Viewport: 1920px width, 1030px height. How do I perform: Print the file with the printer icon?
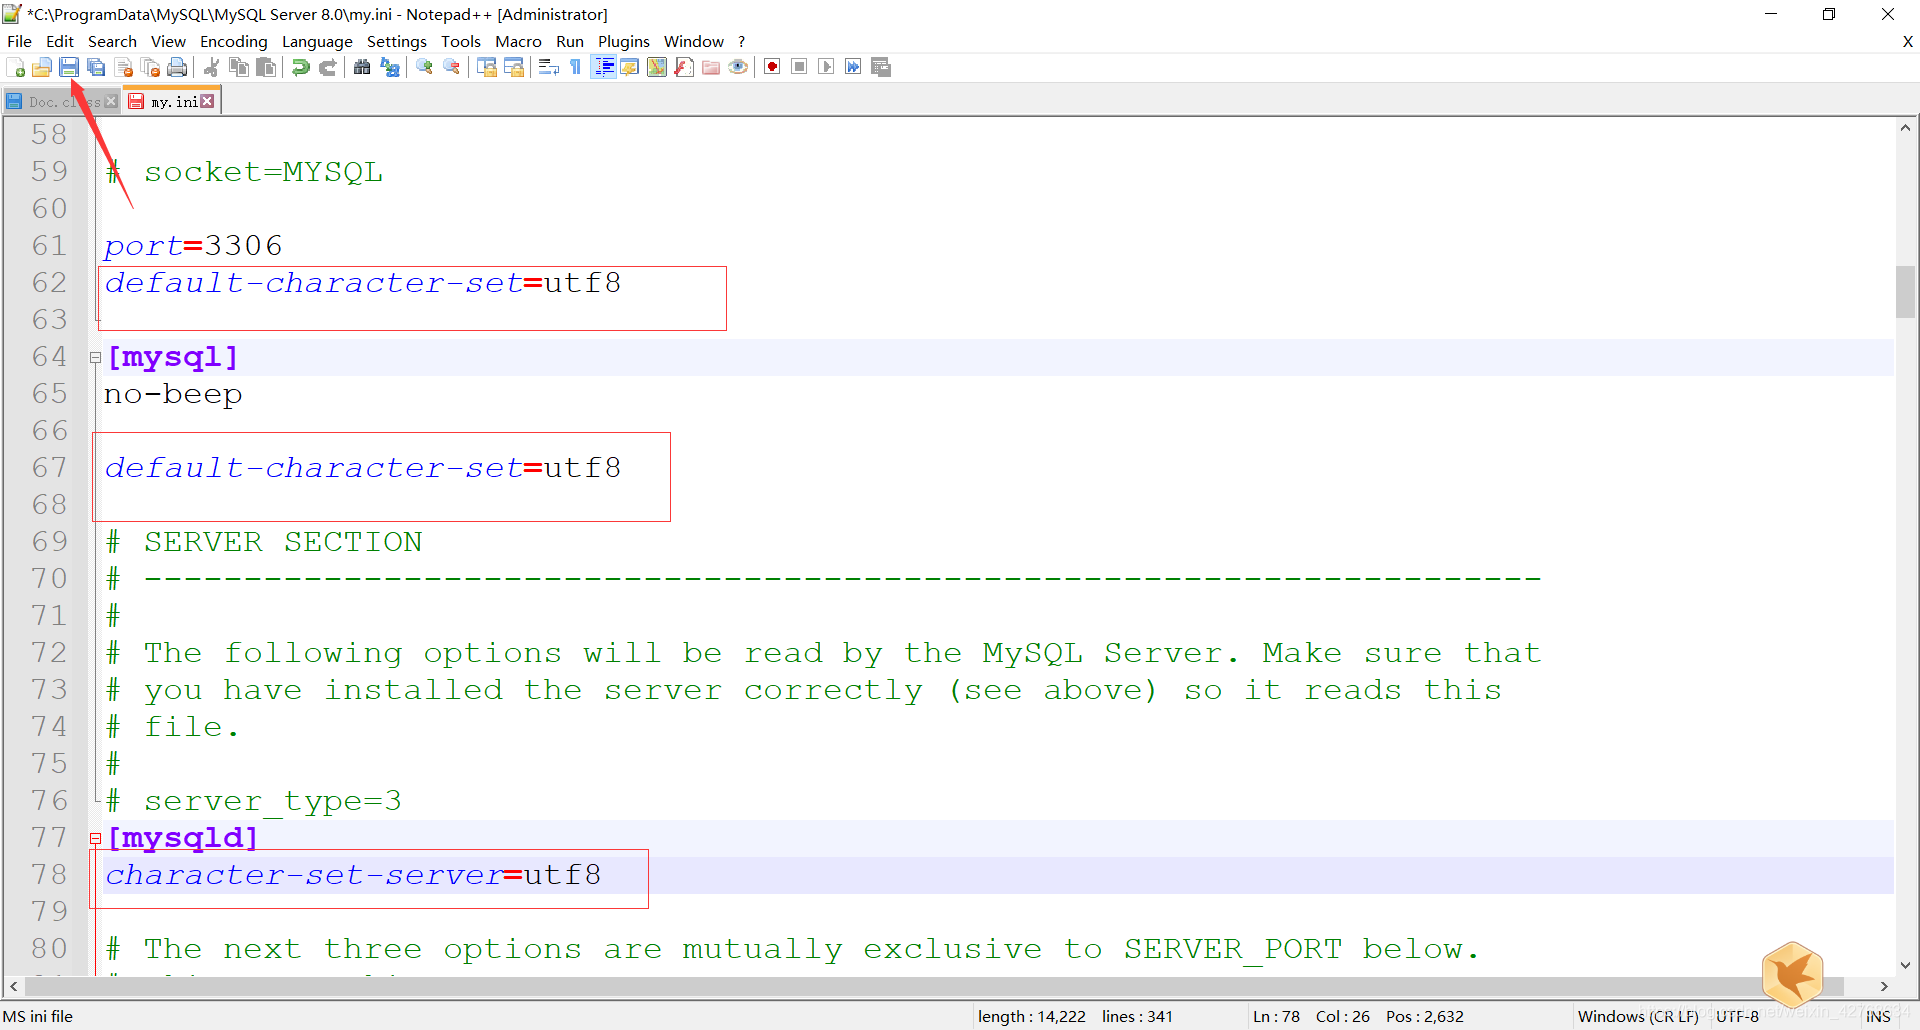coord(177,67)
